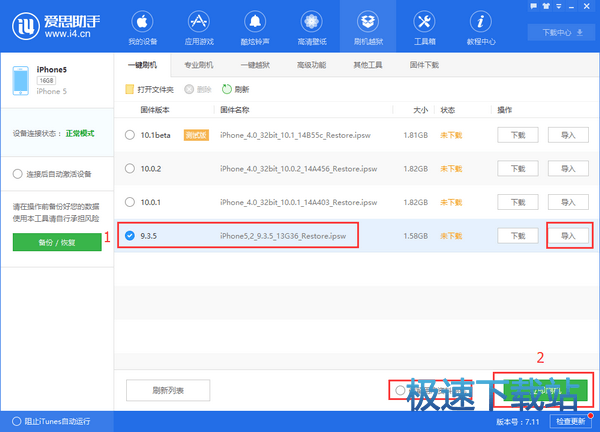Switch to the 固件下载 tab
The width and height of the screenshot is (600, 432).
[424, 65]
